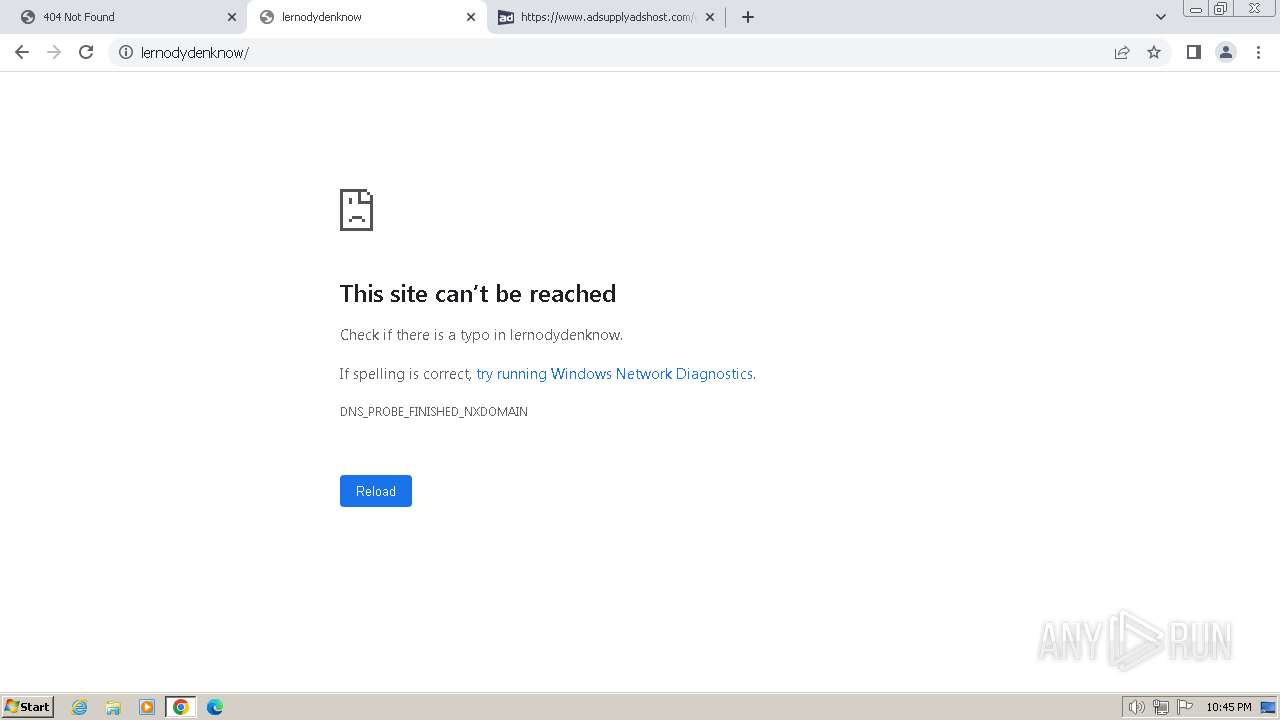Open the profile avatar menu
Screen dimensions: 1280x720
click(1226, 52)
